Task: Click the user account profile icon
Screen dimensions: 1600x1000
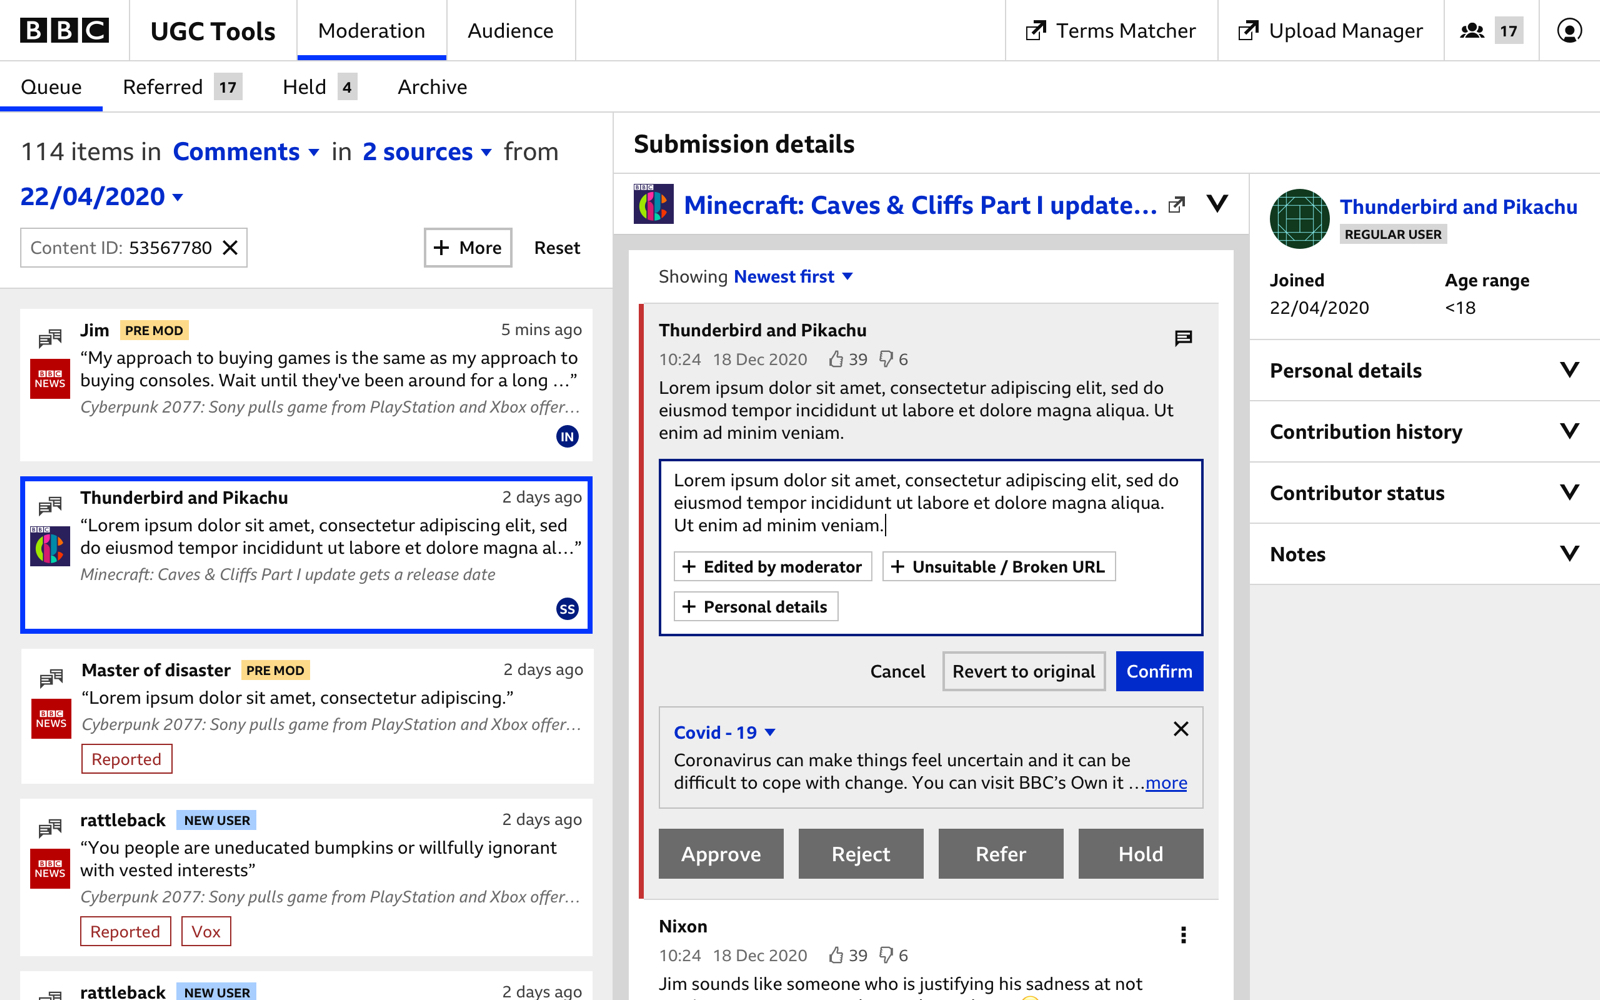Action: point(1569,31)
